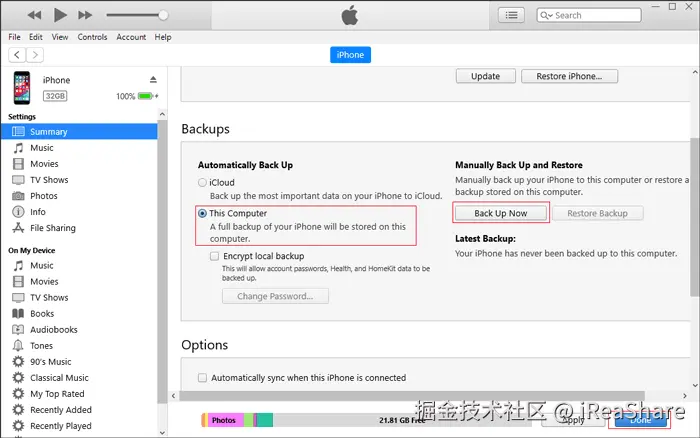Open the list view icon button

pyautogui.click(x=511, y=15)
